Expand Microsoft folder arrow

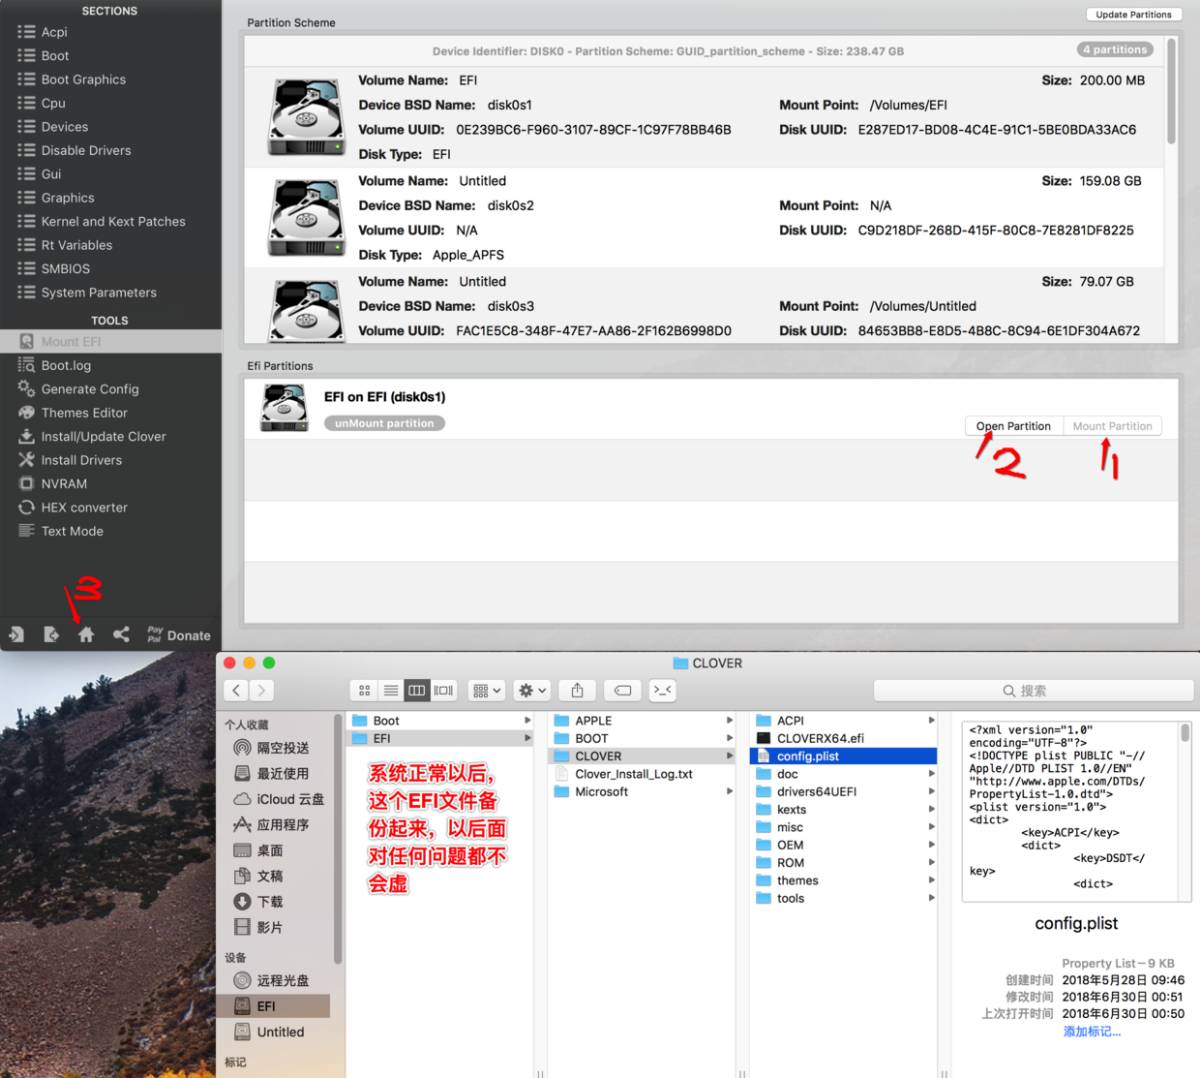coord(729,791)
